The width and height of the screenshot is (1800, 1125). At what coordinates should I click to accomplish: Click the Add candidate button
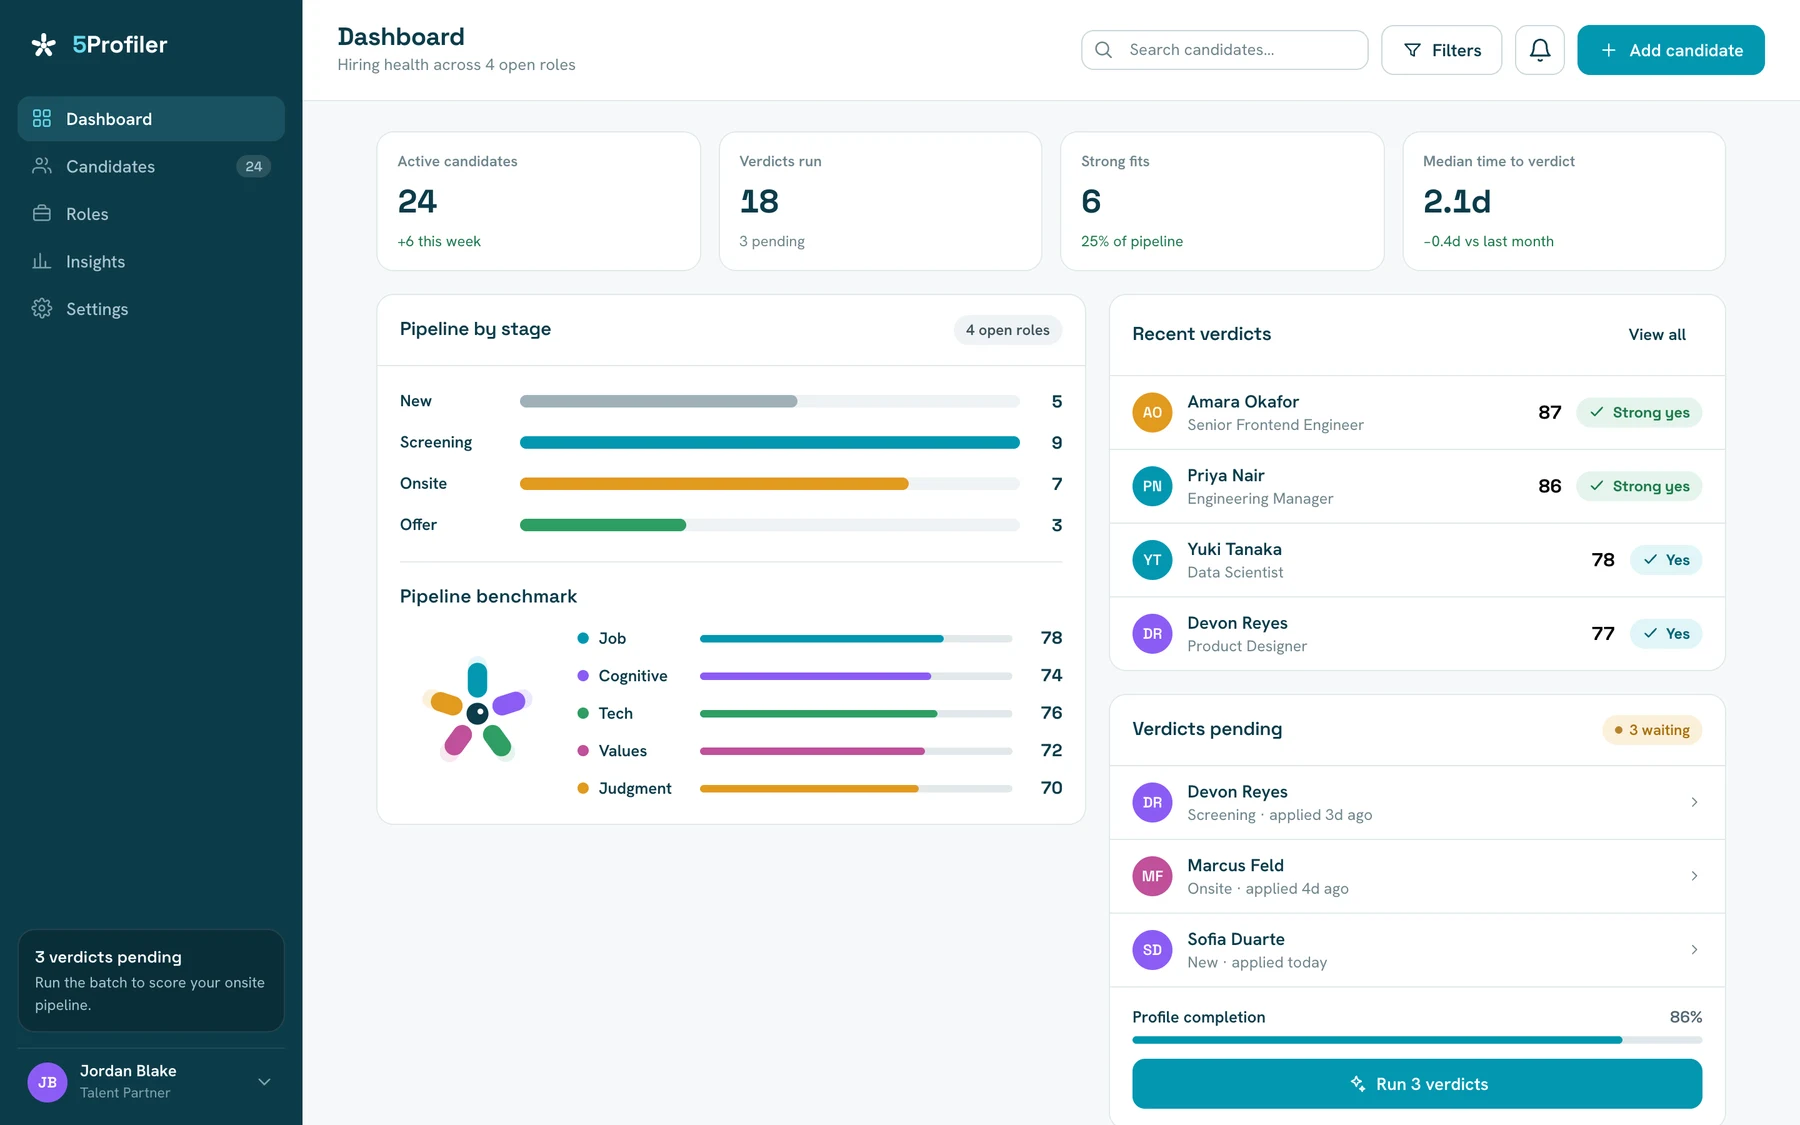click(1671, 50)
